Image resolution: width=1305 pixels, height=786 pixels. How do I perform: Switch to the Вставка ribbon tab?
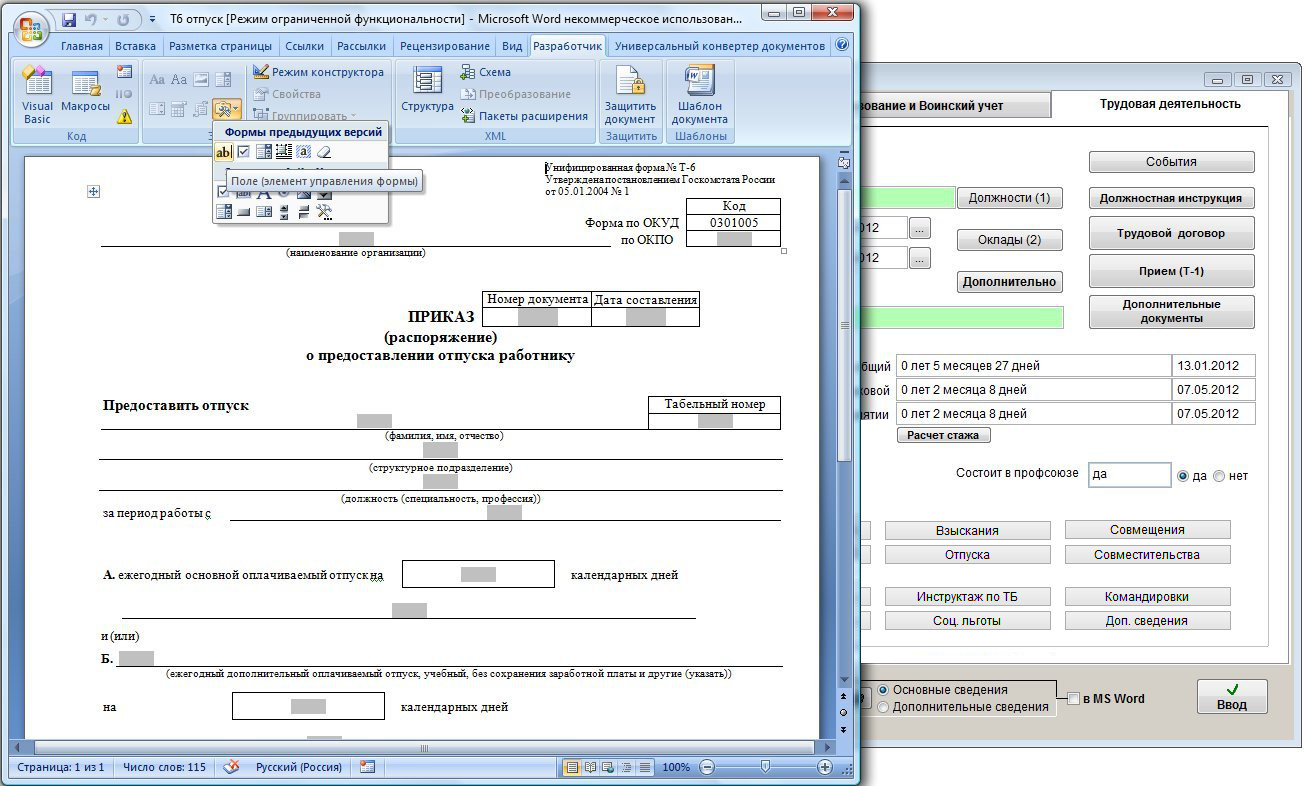pyautogui.click(x=135, y=46)
